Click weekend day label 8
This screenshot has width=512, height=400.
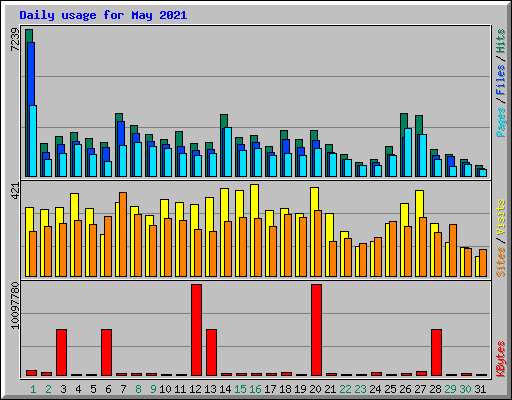point(138,389)
